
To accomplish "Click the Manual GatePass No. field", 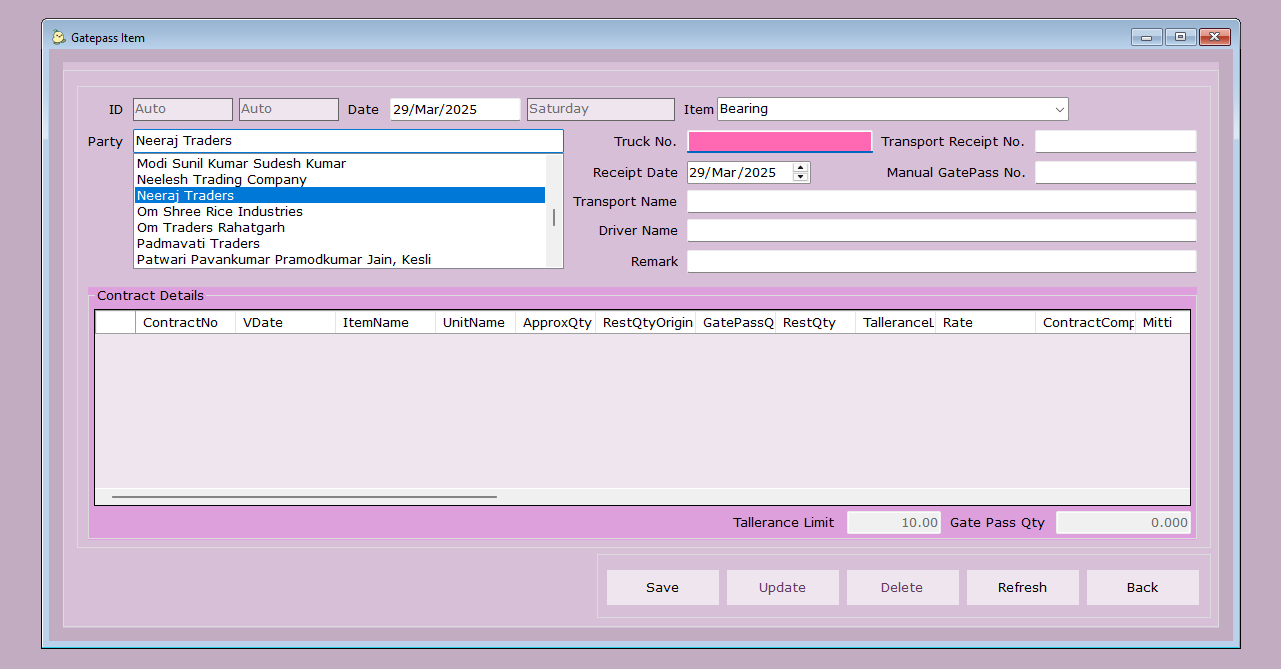I will coord(1115,172).
